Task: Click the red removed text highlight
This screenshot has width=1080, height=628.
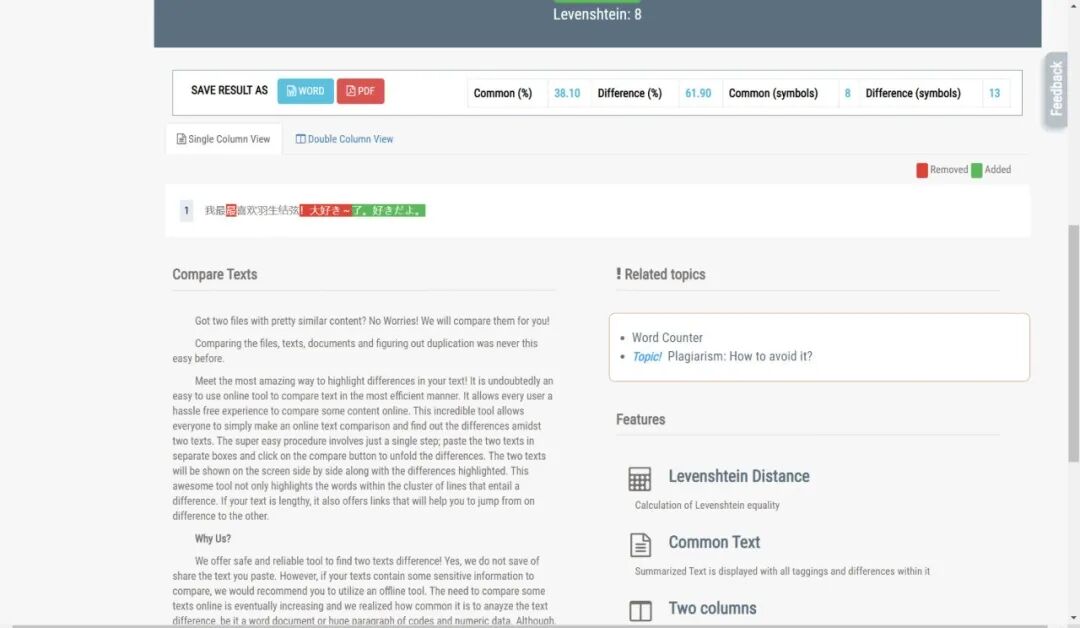Action: [325, 210]
